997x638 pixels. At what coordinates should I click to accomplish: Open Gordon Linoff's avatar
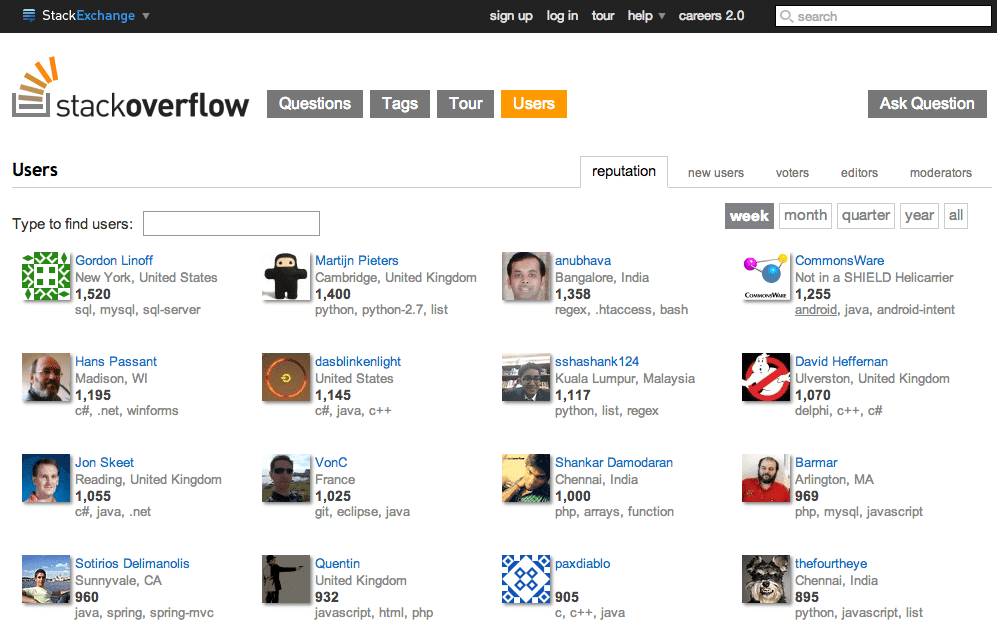(x=46, y=276)
